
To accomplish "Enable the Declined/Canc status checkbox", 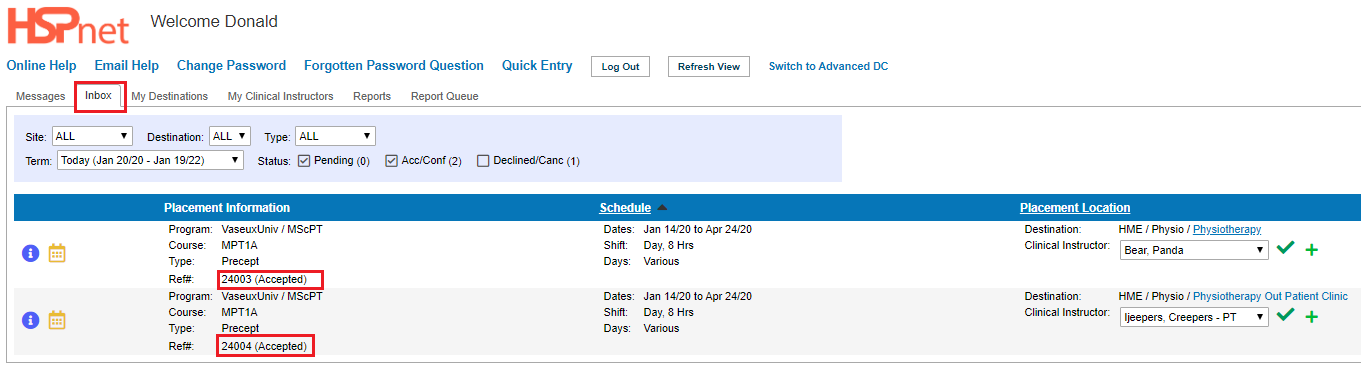I will pyautogui.click(x=483, y=160).
